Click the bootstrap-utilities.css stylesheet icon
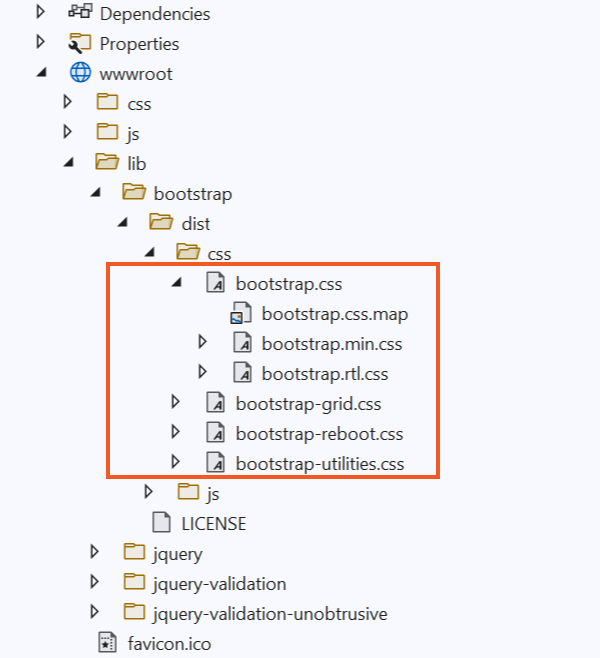 216,462
